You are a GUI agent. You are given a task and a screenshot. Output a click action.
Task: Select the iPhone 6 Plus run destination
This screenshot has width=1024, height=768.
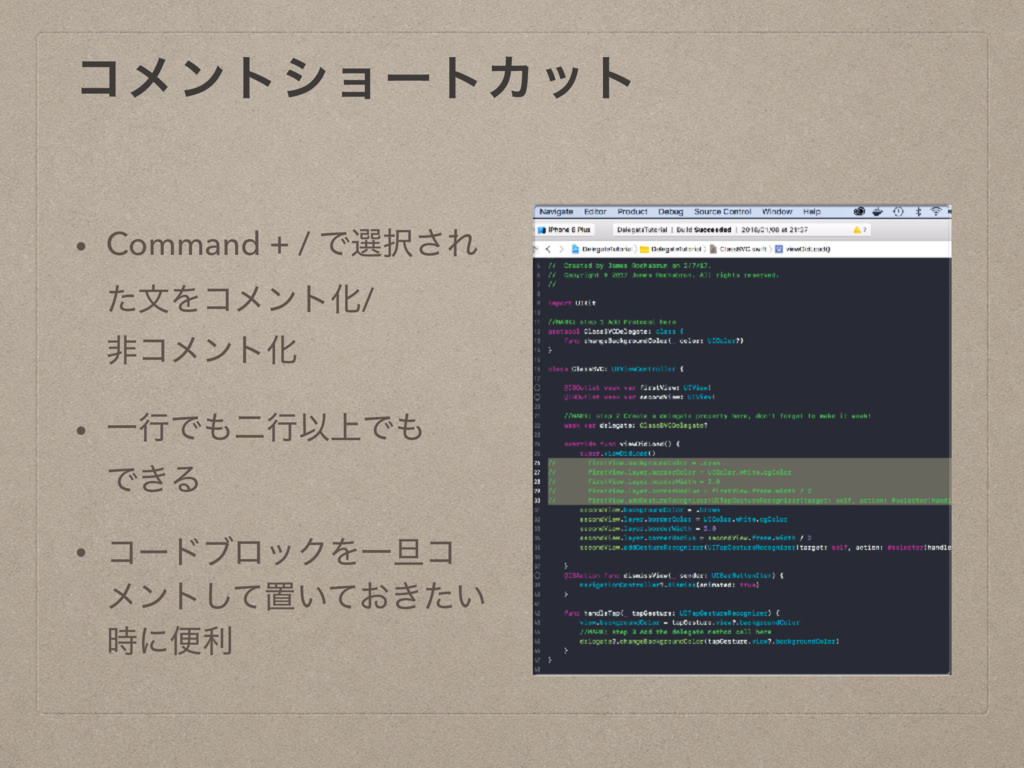pos(564,230)
